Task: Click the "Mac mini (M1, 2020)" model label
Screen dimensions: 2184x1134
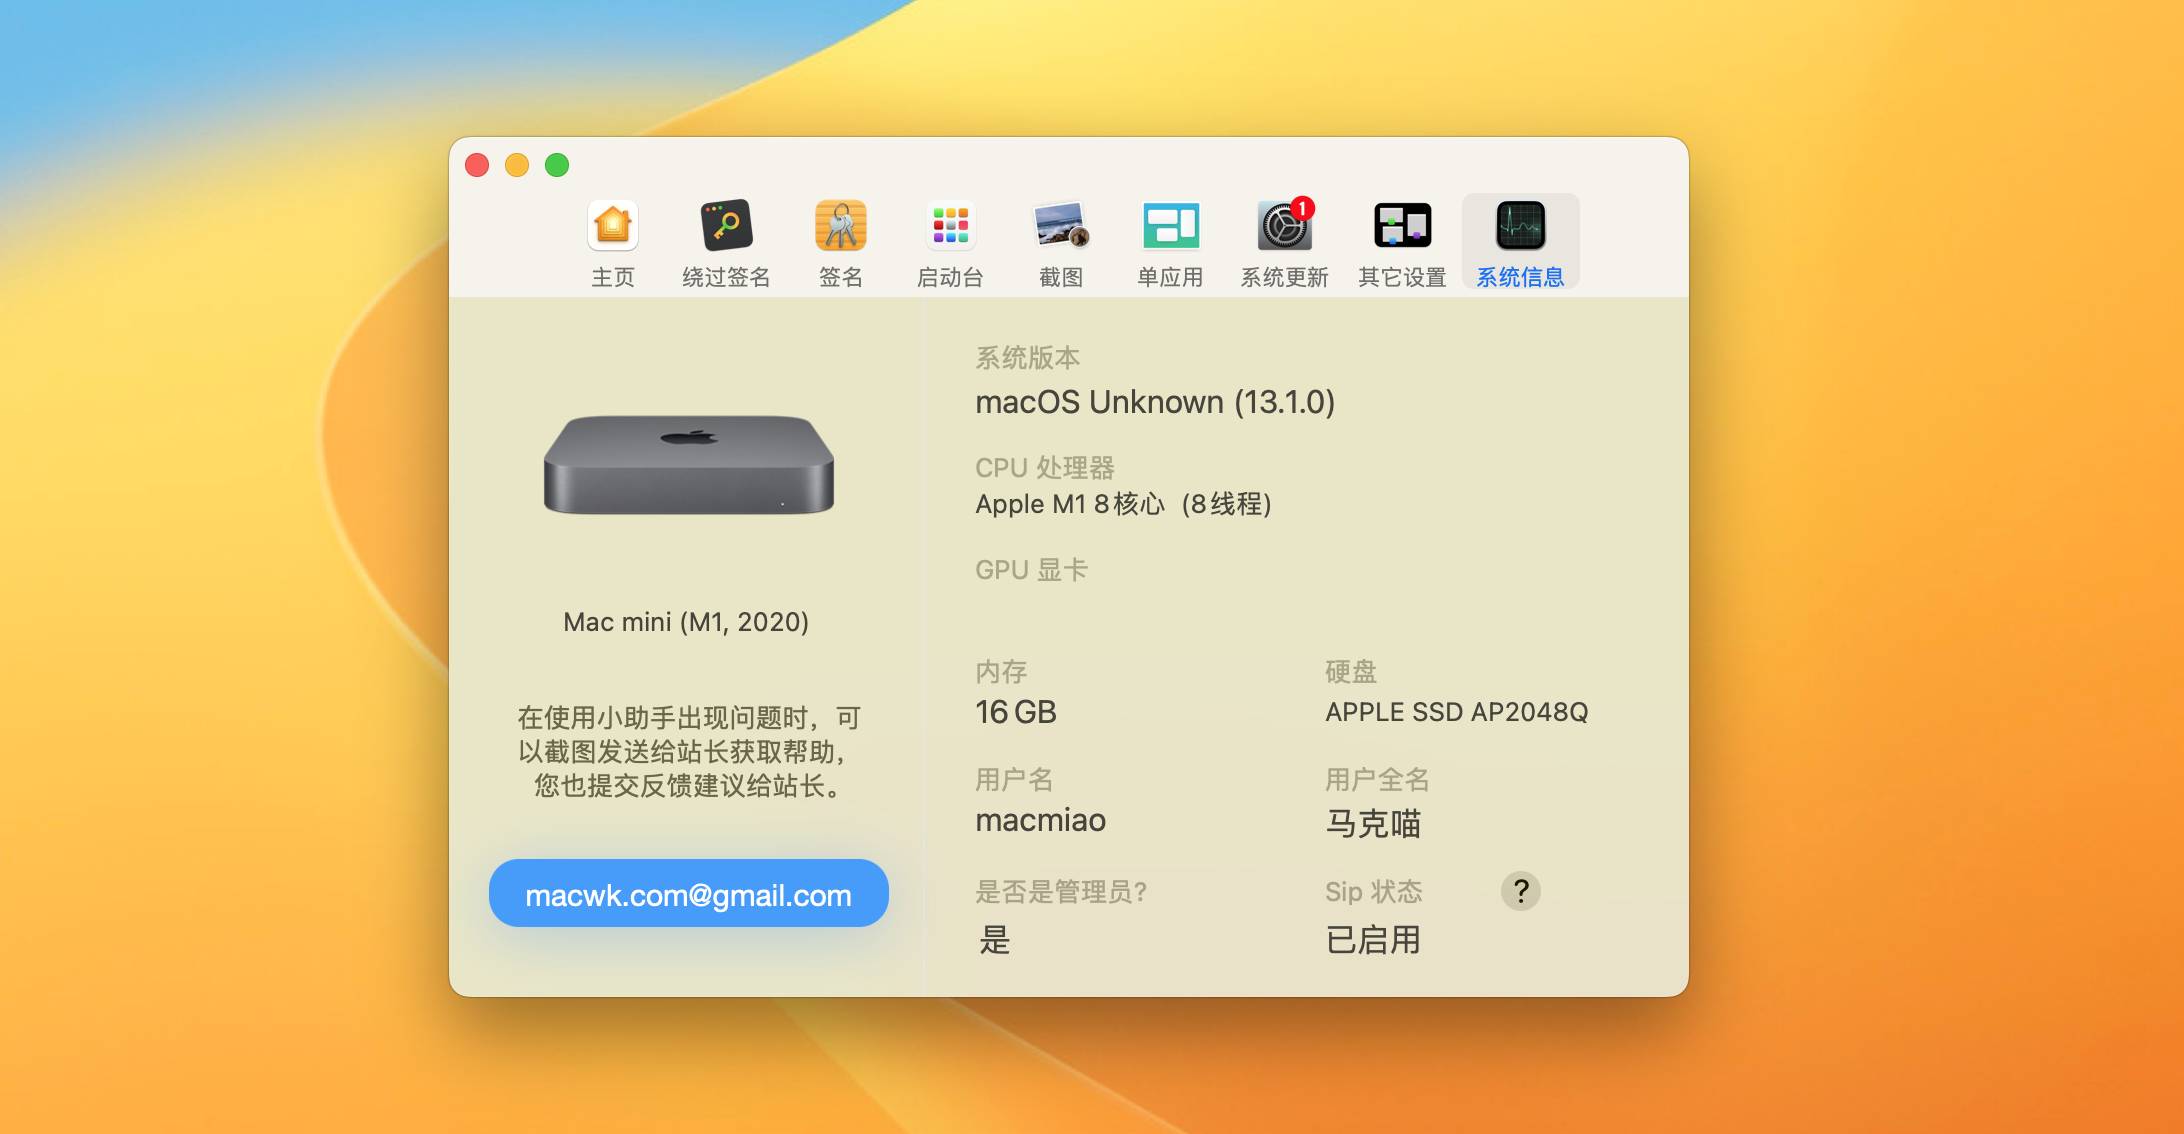Action: [x=686, y=622]
